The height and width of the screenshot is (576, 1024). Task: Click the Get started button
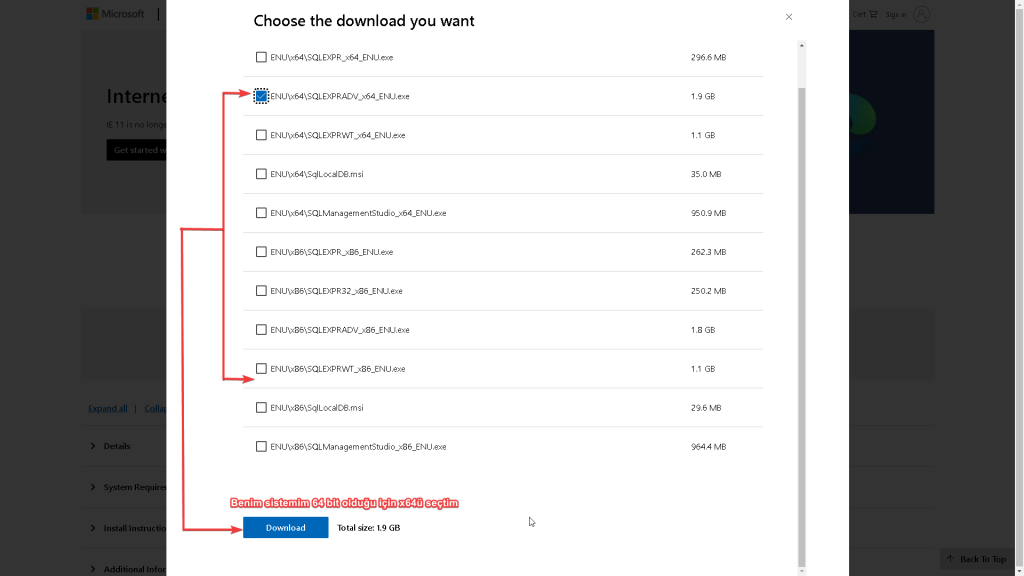pyautogui.click(x=136, y=150)
